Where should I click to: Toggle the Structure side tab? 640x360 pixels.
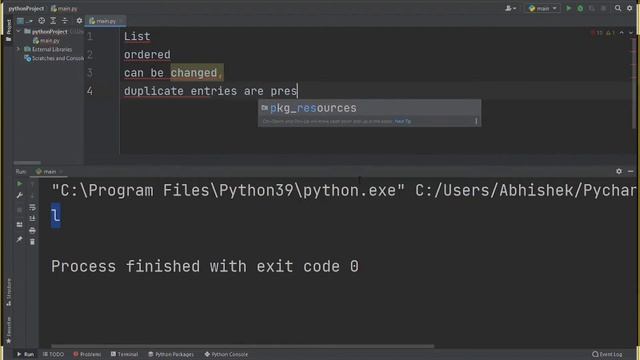tap(9, 291)
